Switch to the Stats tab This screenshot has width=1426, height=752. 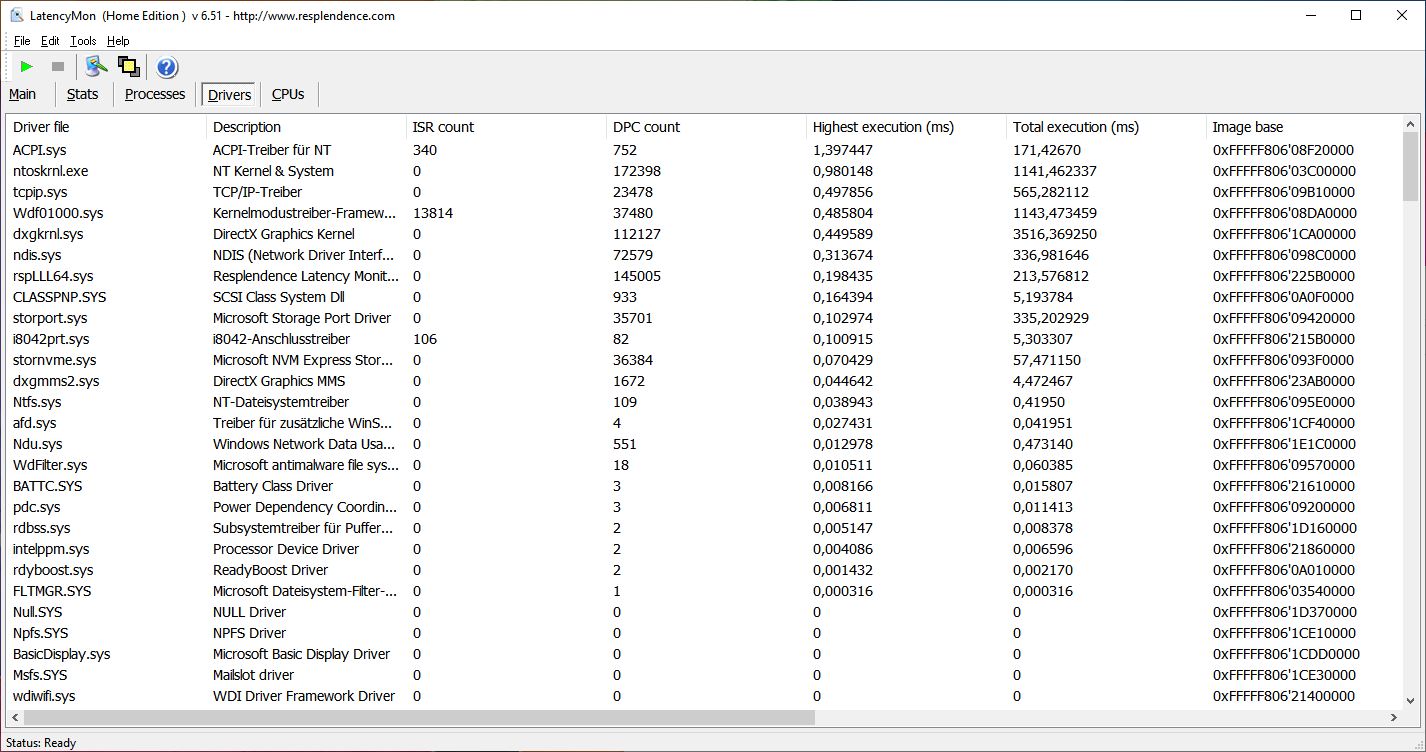pos(82,94)
